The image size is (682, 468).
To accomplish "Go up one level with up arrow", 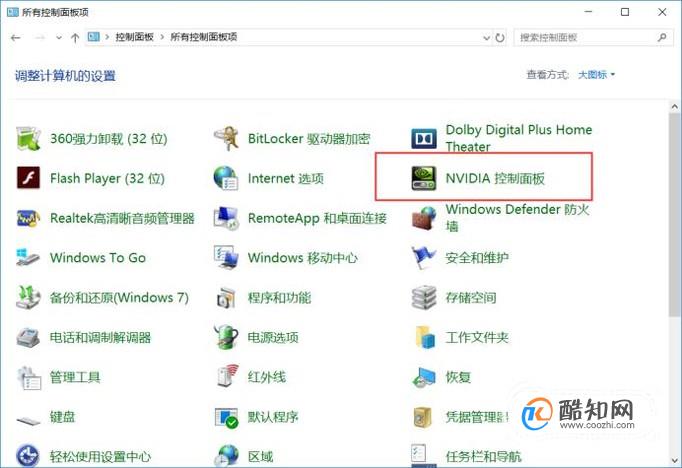I will (x=75, y=38).
